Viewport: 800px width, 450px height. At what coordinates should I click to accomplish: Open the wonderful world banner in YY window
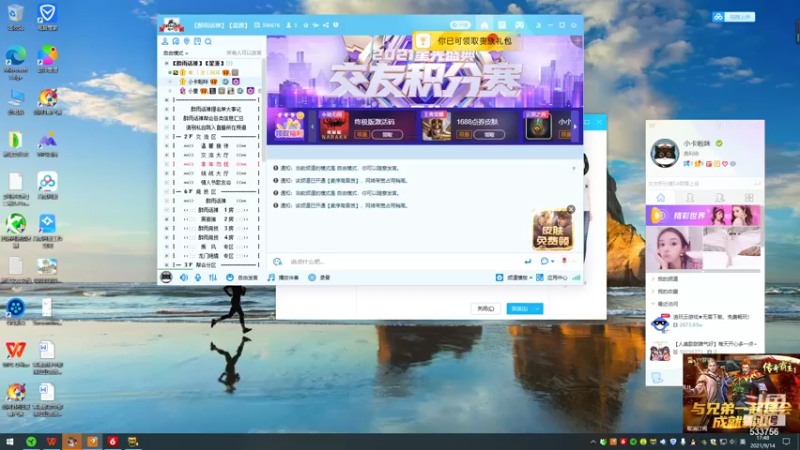[x=703, y=216]
